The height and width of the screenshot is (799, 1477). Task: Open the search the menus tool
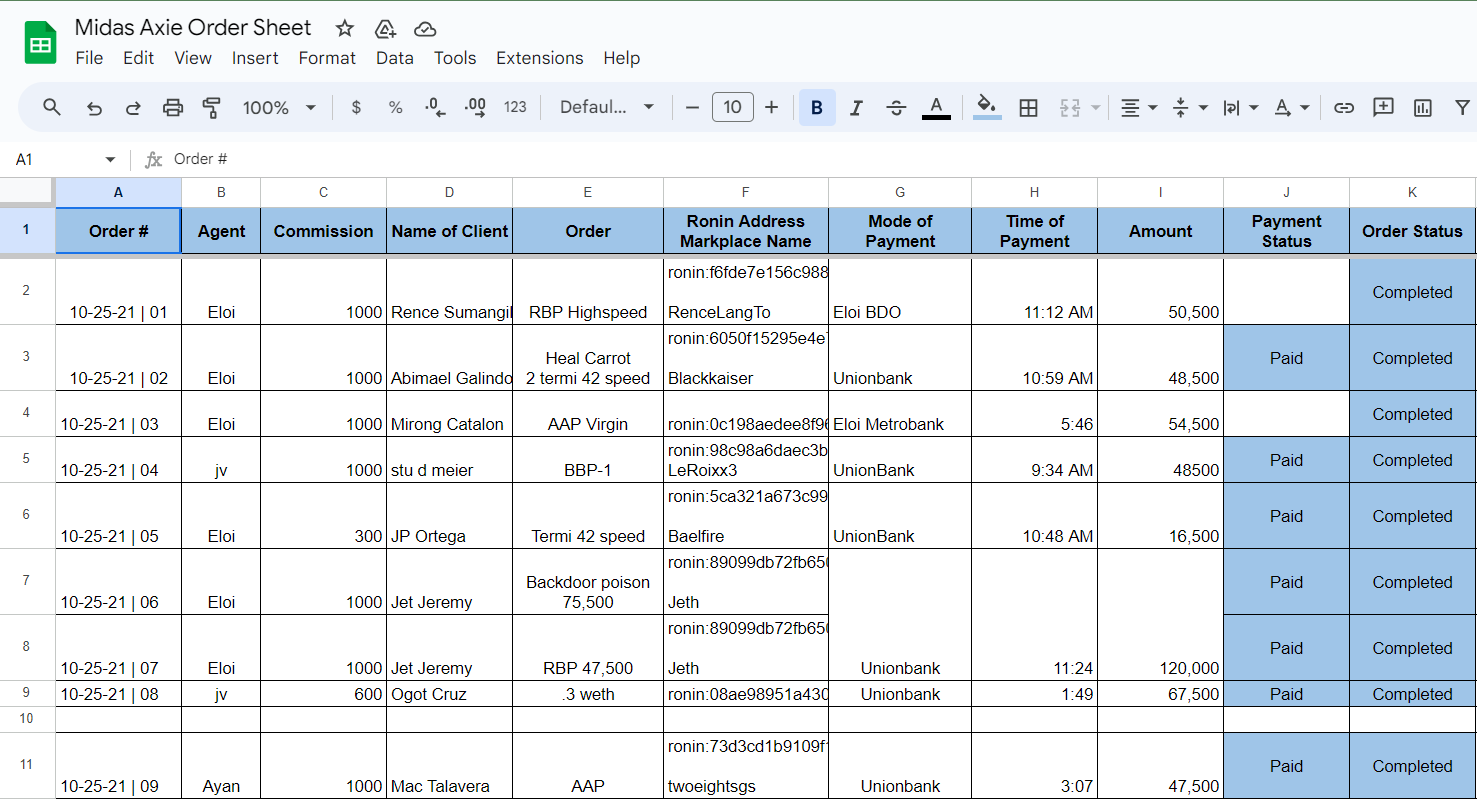pos(52,107)
